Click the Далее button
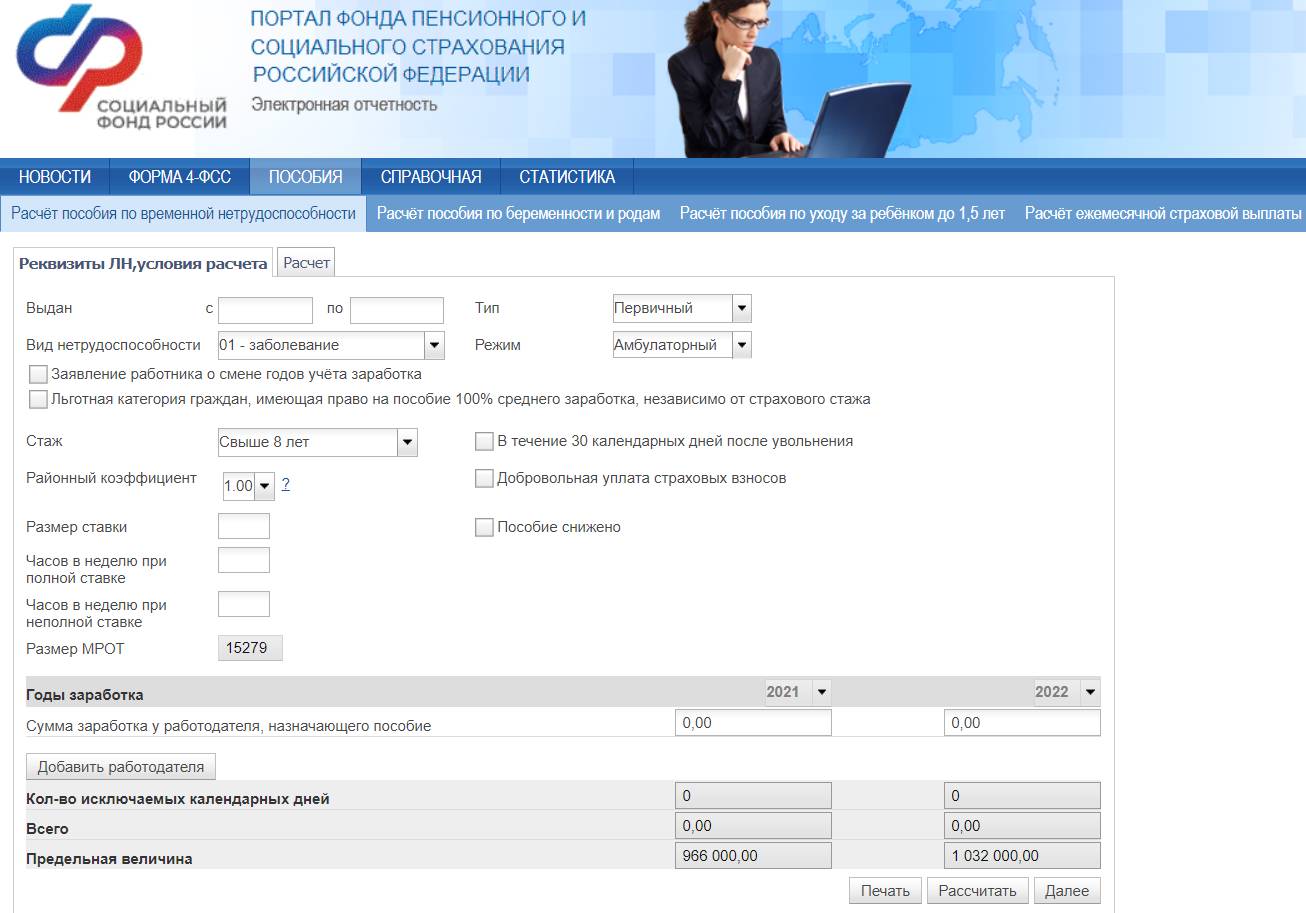Image resolution: width=1306 pixels, height=913 pixels. pyautogui.click(x=1067, y=890)
